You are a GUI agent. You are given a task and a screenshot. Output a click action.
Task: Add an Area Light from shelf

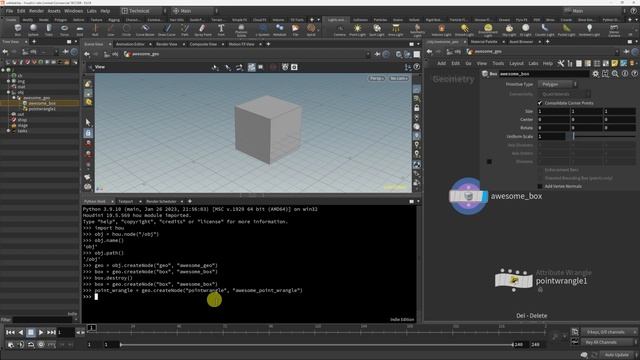(396, 30)
